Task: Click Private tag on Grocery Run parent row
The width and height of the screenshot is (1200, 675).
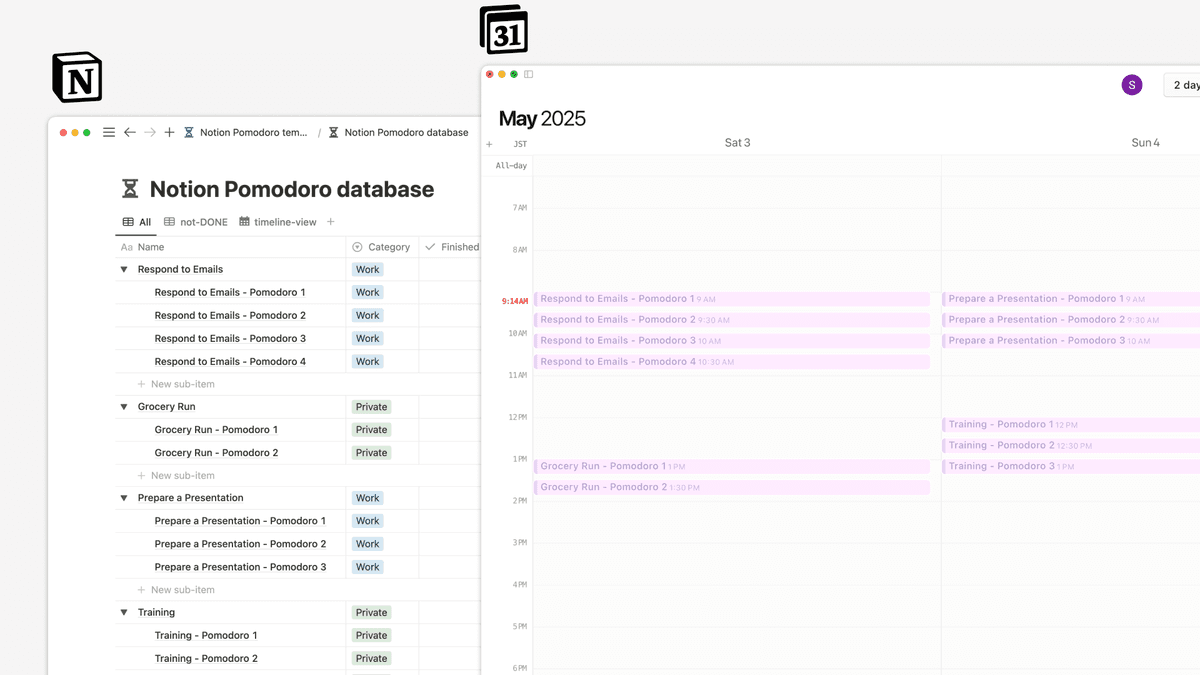Action: tap(371, 407)
